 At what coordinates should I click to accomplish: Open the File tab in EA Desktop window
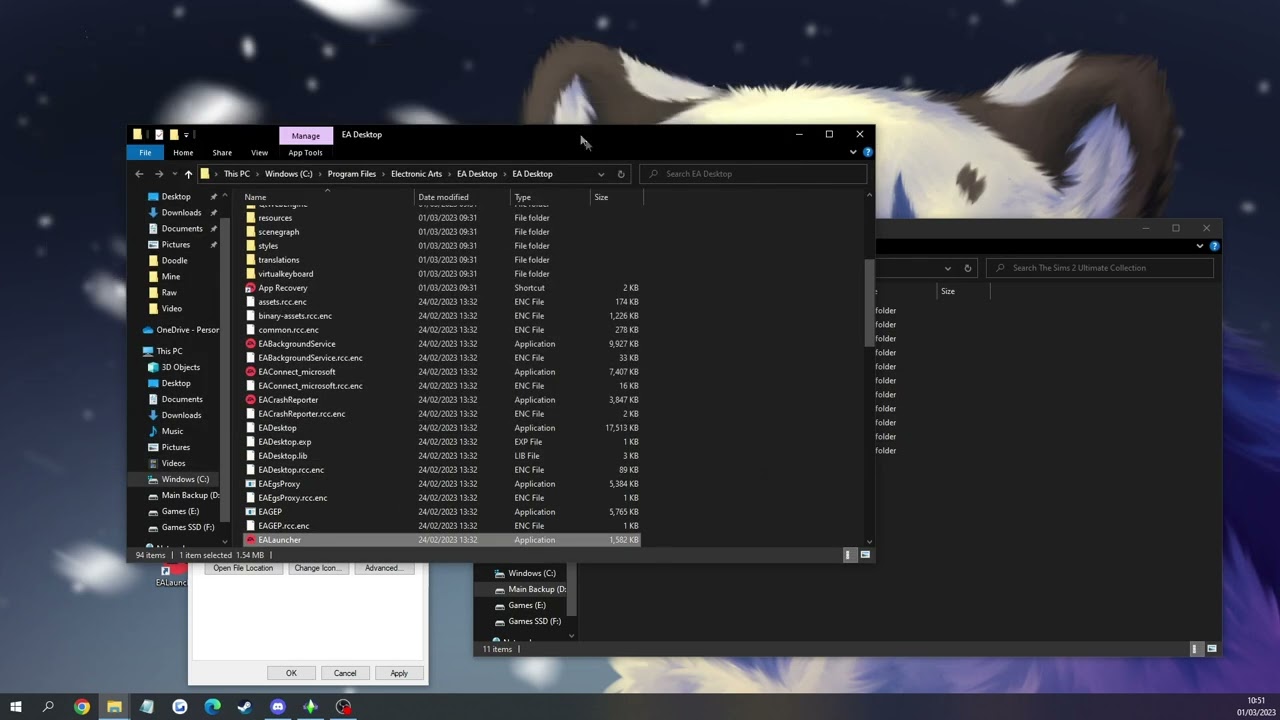tap(145, 152)
